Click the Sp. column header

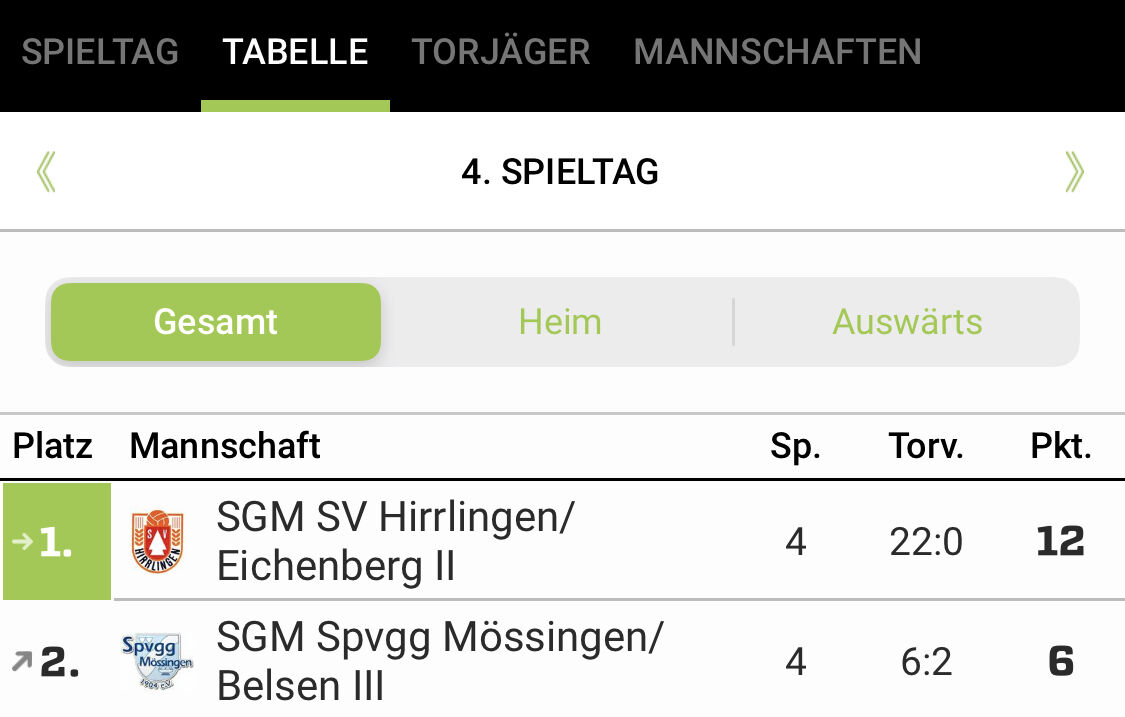tap(795, 446)
